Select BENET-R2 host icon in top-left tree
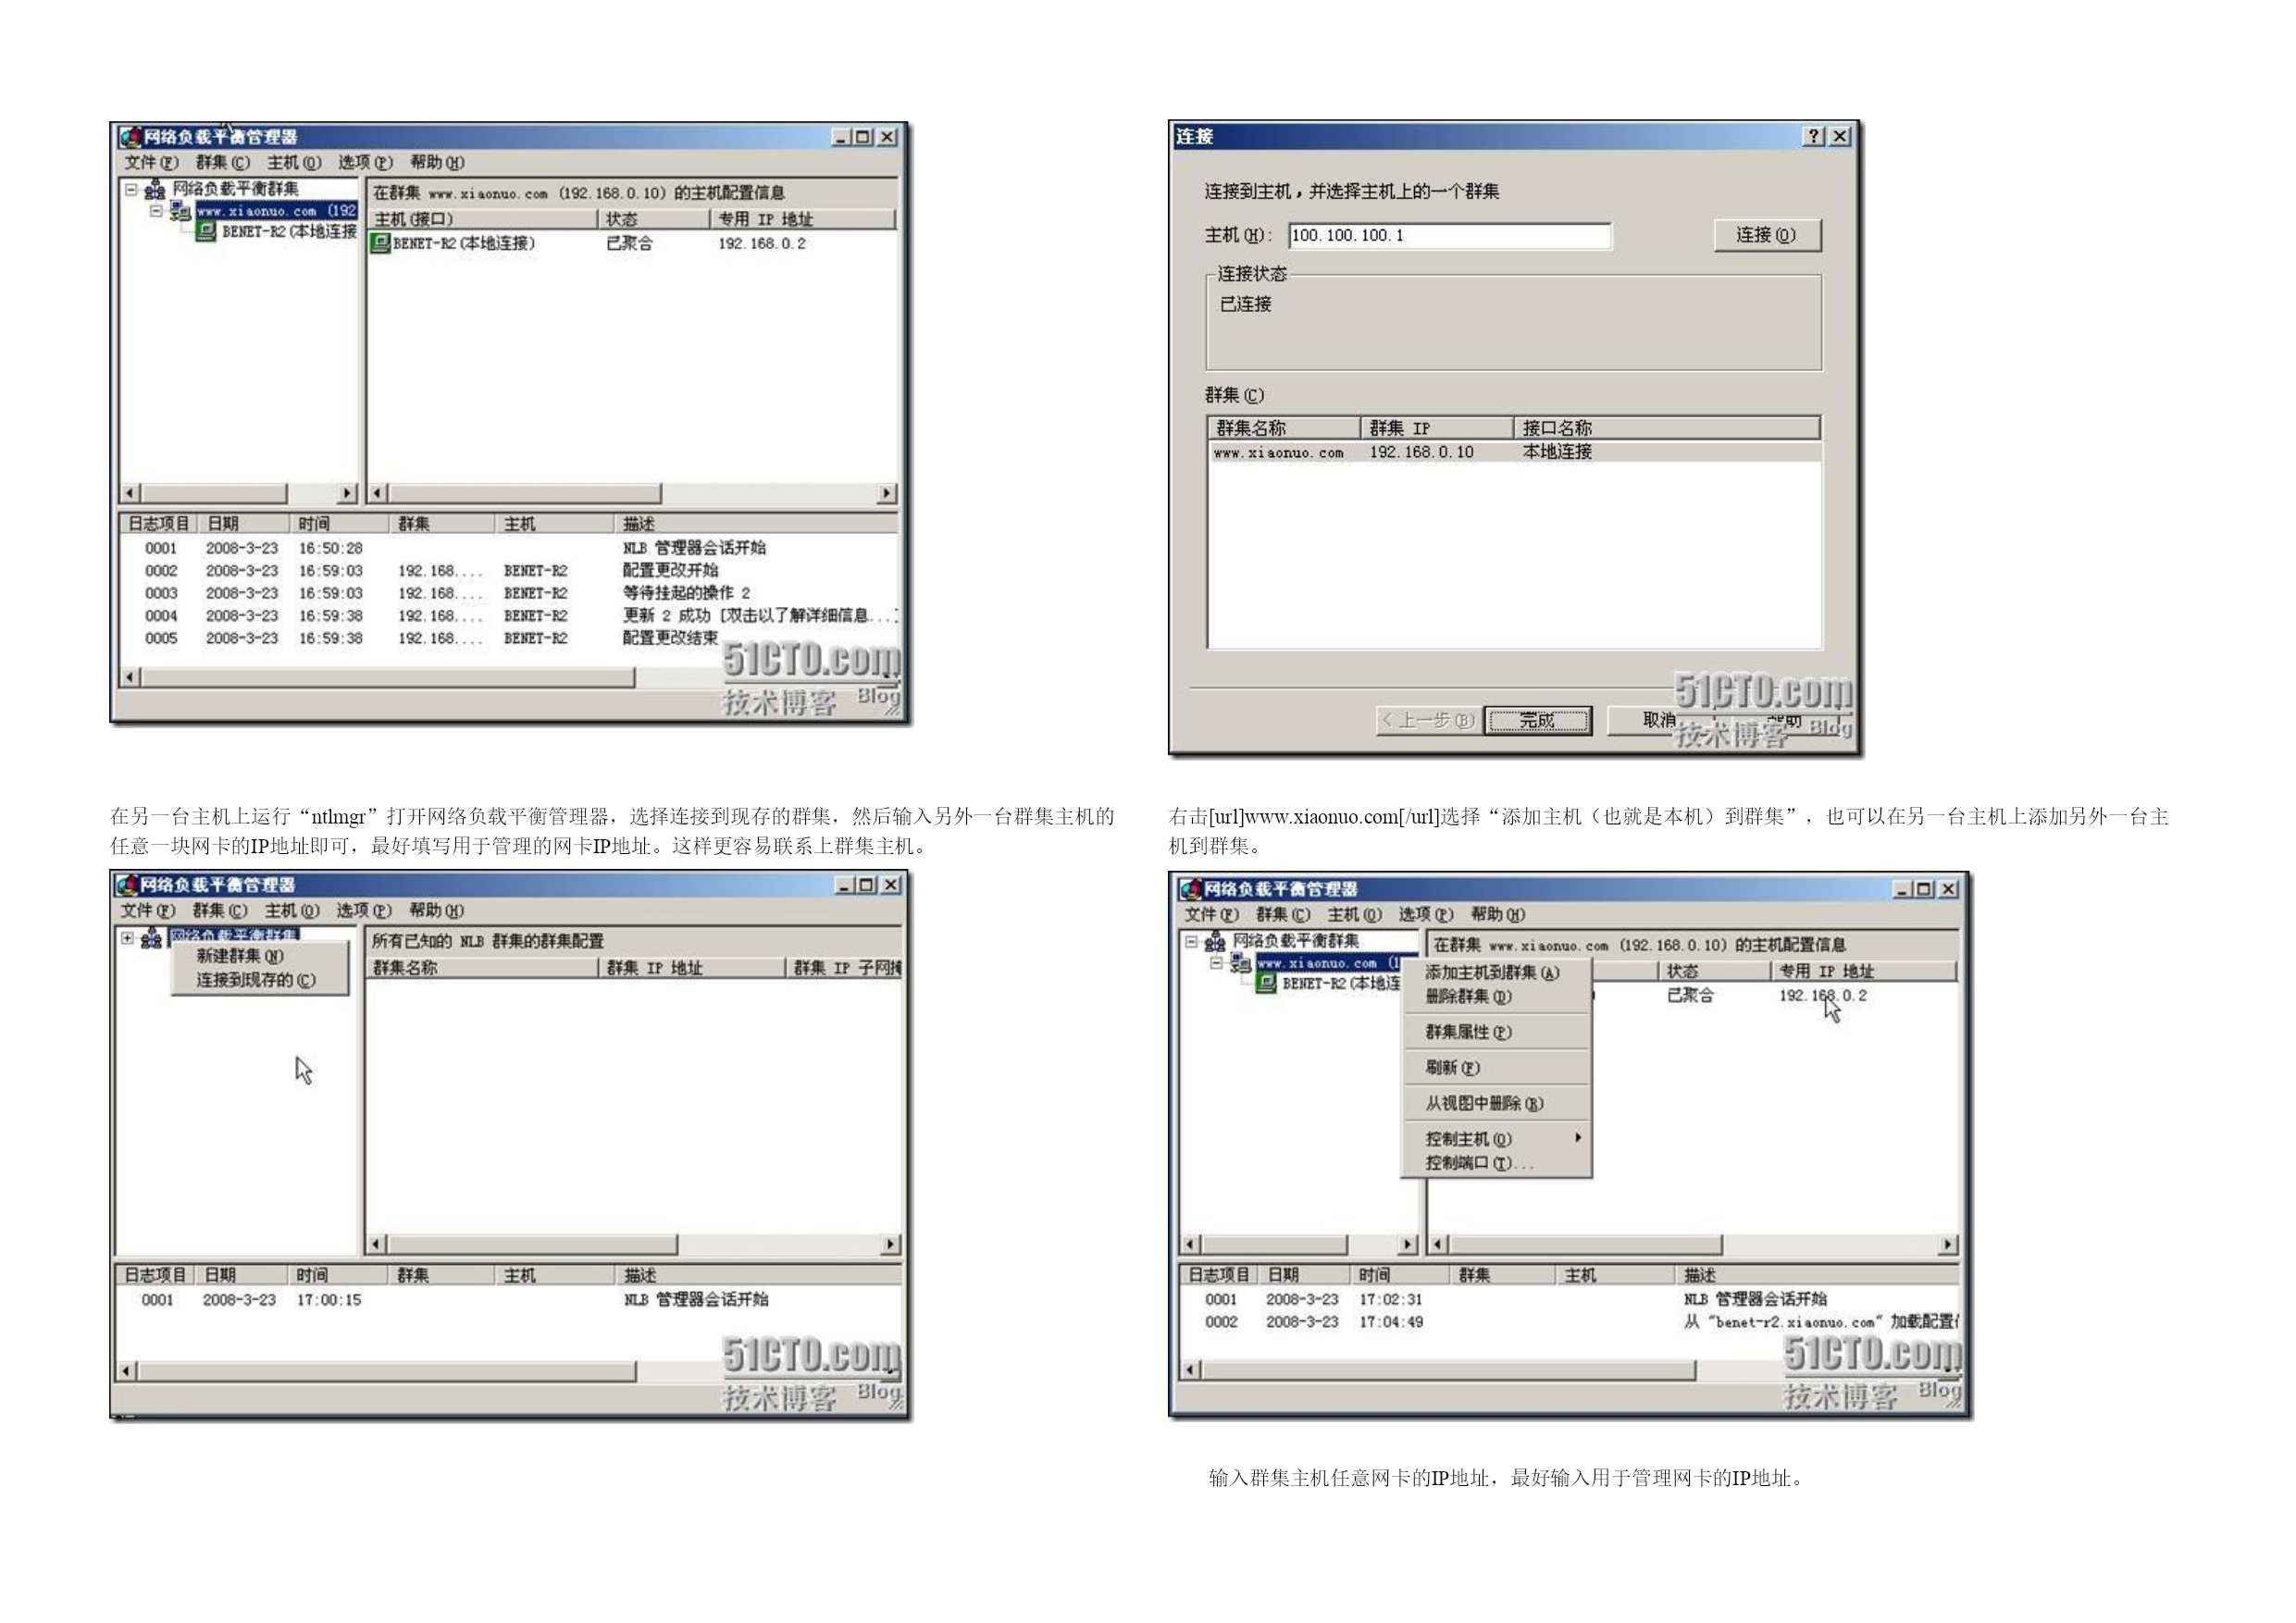This screenshot has width=2296, height=1623. pyautogui.click(x=206, y=231)
